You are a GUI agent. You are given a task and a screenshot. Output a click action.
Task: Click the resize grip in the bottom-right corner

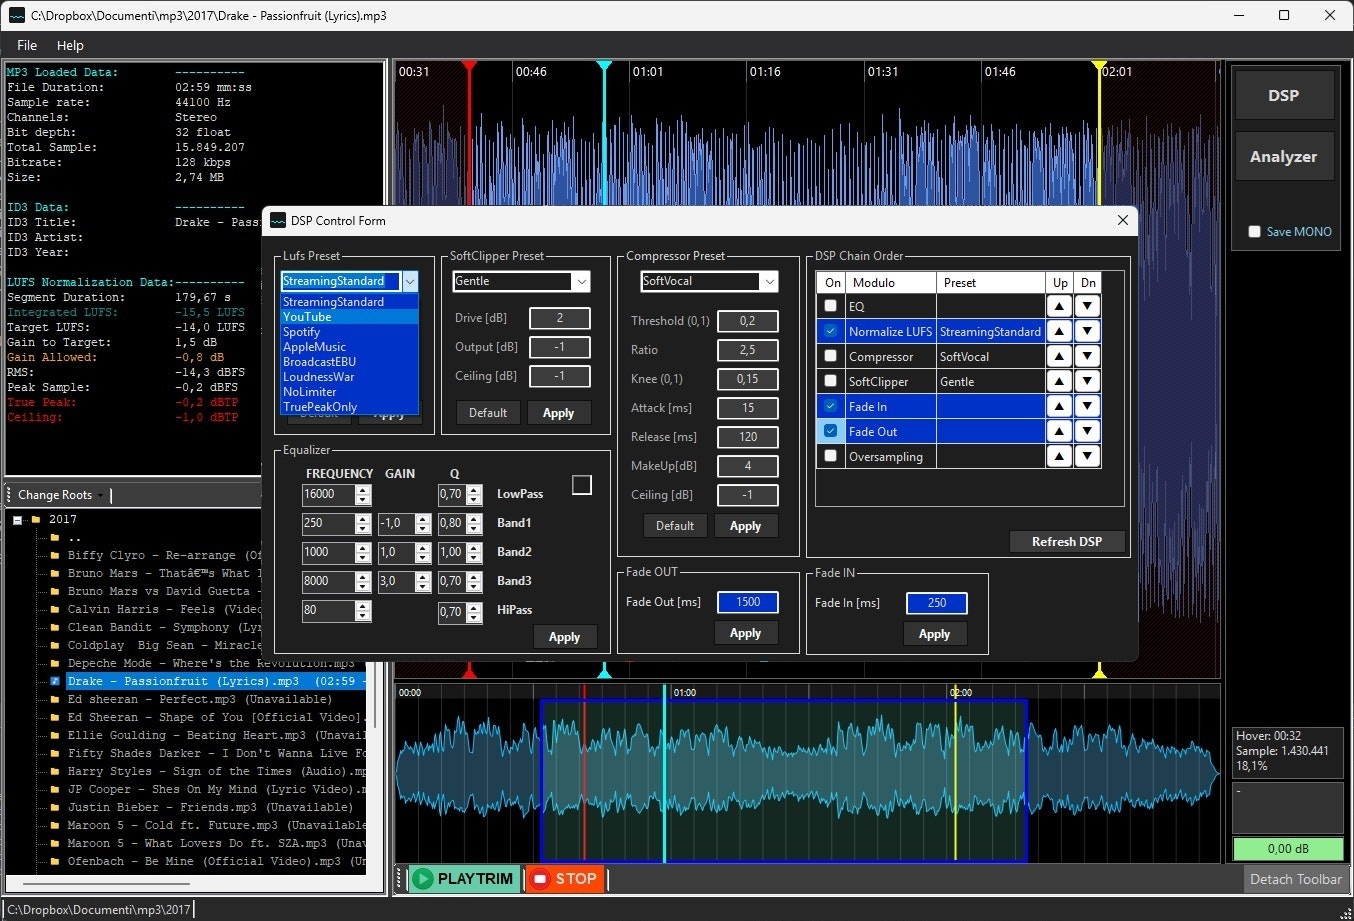pos(1345,912)
